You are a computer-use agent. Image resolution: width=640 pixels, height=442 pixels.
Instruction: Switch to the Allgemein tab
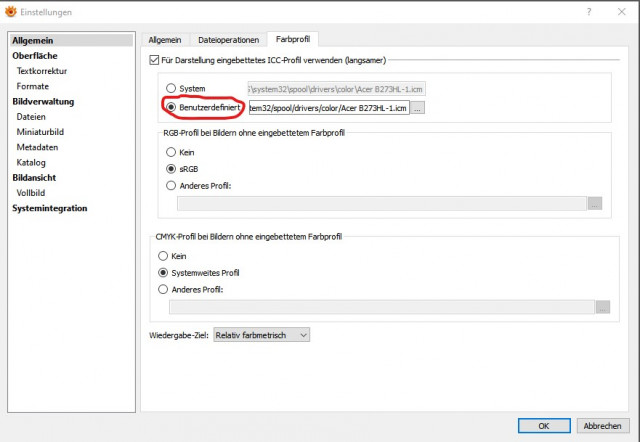165,40
